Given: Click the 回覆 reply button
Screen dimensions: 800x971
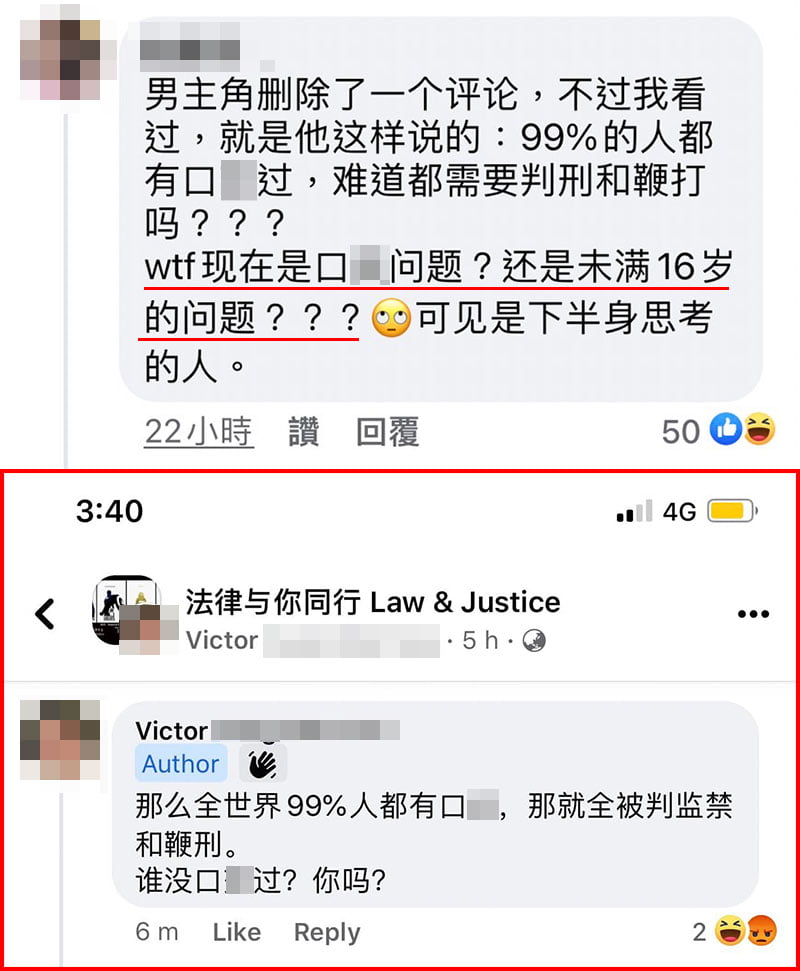Looking at the screenshot, I should pyautogui.click(x=388, y=431).
